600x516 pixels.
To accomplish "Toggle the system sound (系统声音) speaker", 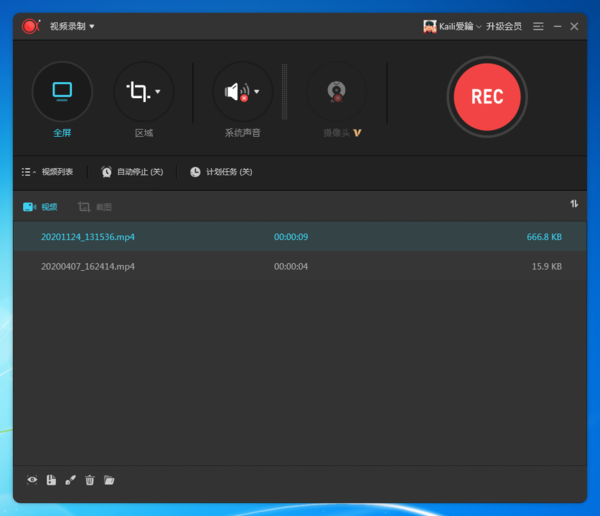I will pyautogui.click(x=236, y=92).
